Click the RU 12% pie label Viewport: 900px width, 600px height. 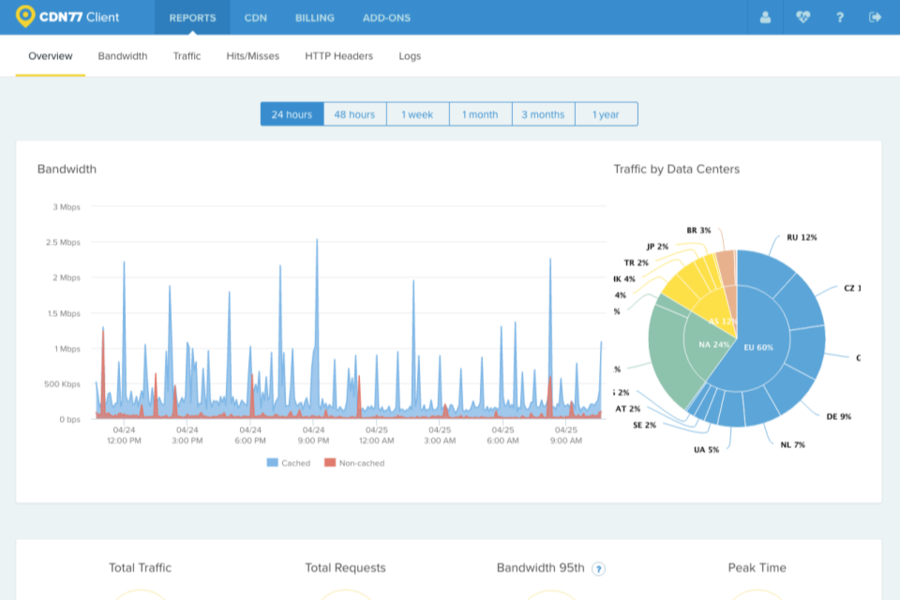(x=802, y=237)
